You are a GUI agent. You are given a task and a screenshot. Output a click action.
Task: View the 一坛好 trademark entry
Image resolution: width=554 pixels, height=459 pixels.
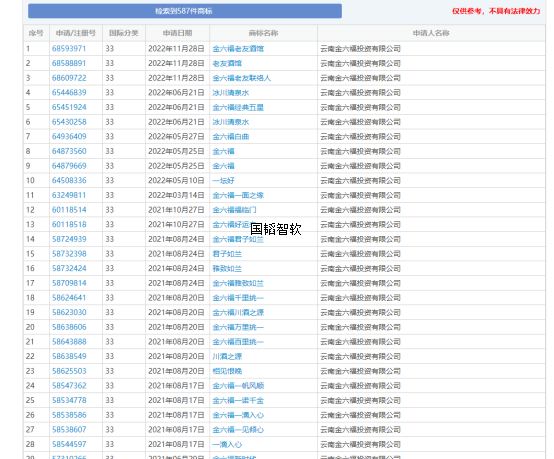coord(223,181)
